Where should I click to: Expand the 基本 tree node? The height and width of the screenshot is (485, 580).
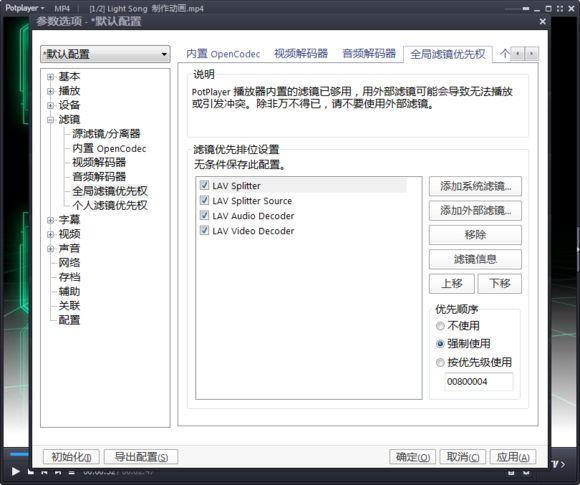coord(51,77)
